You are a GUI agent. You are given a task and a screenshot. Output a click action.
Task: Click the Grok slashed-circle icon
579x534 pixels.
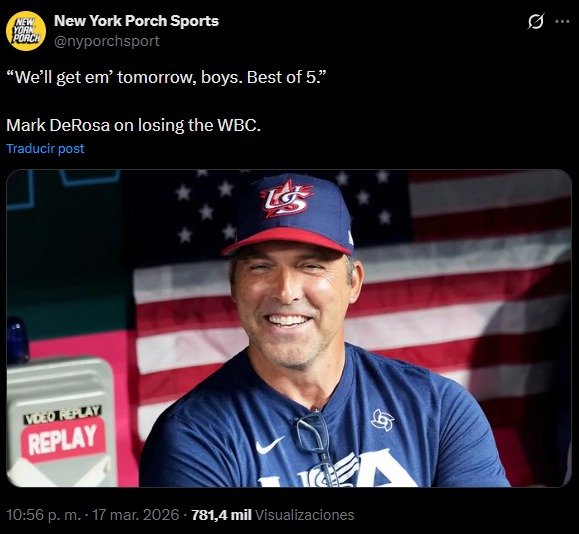pyautogui.click(x=536, y=21)
